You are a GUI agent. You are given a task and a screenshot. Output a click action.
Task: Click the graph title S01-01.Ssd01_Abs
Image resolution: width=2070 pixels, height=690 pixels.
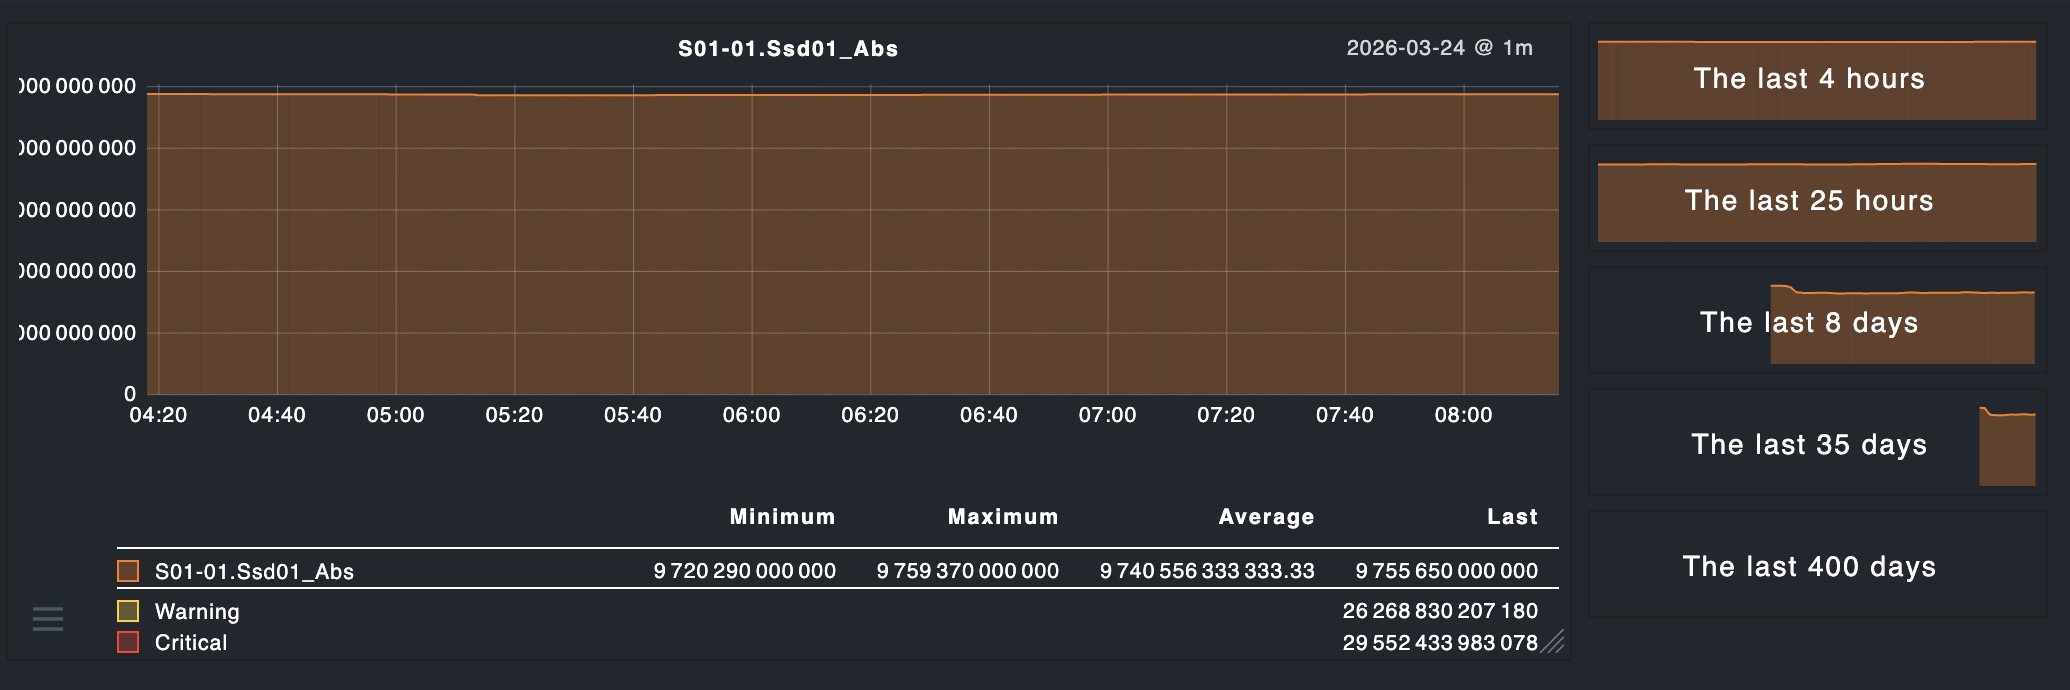click(788, 49)
